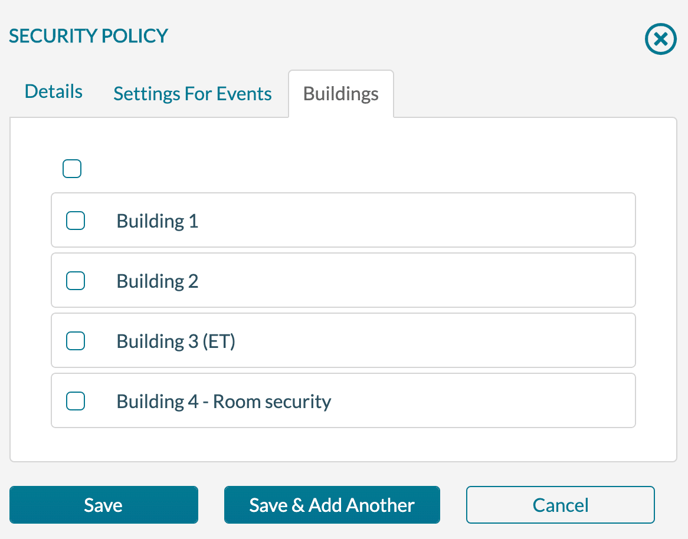
Task: Click the SECURITY POLICY dialog title
Action: (88, 36)
